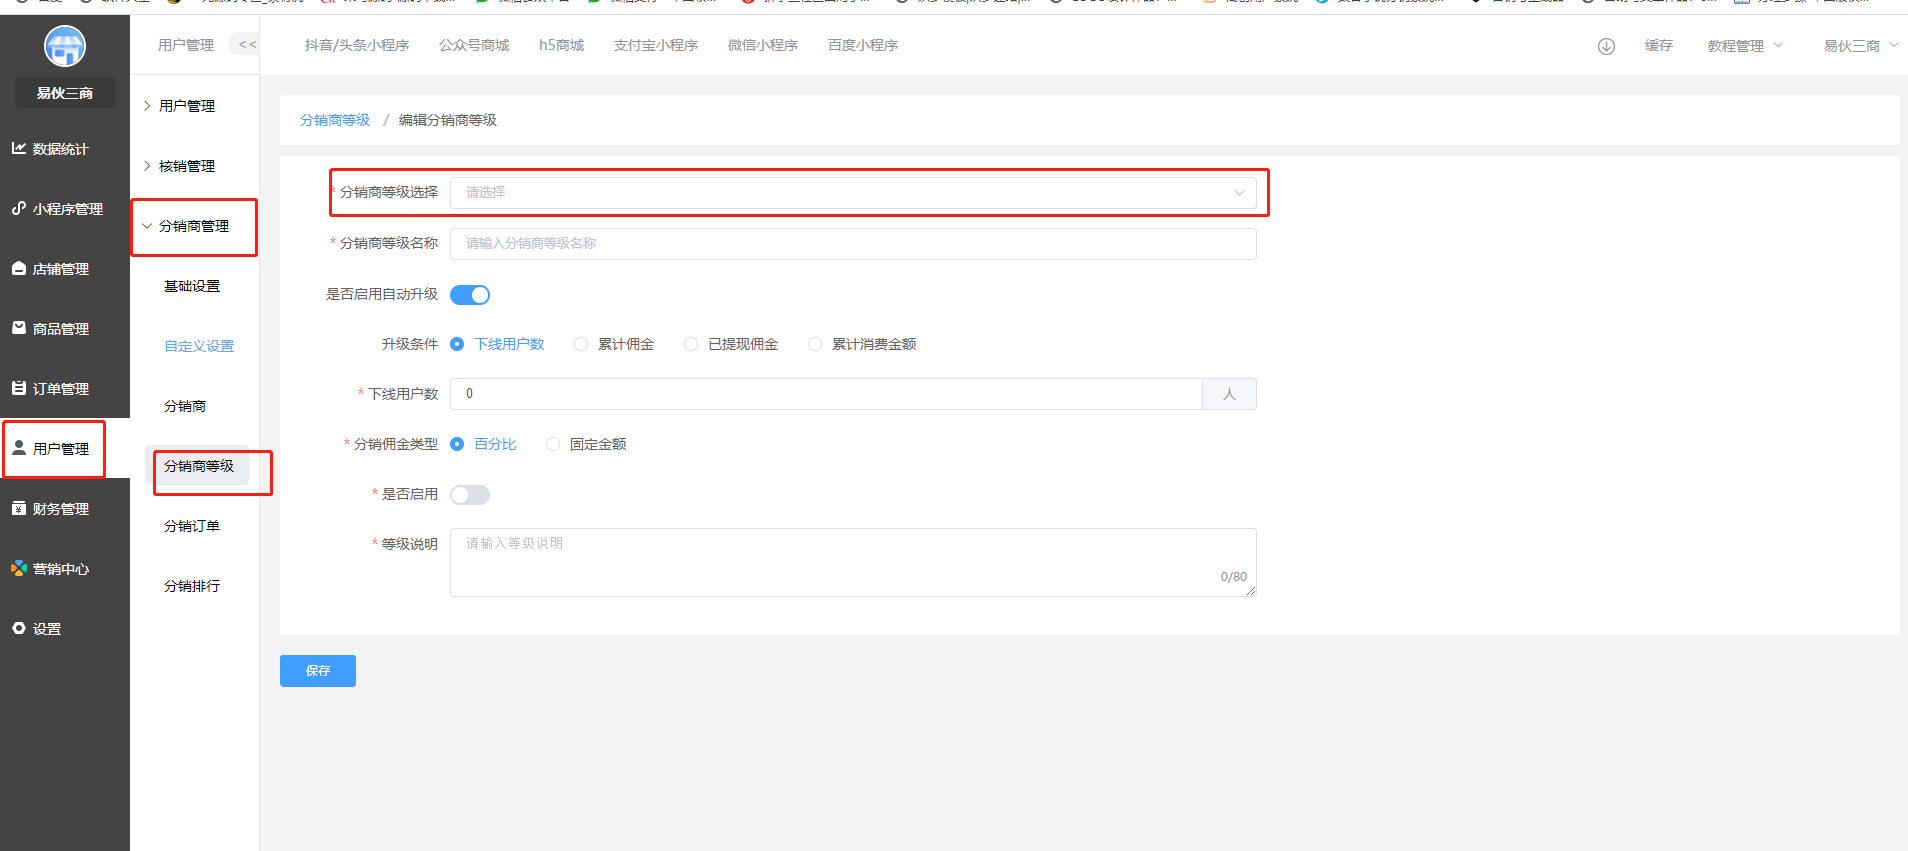
Task: Switch to h5商城 tab
Action: 561,45
